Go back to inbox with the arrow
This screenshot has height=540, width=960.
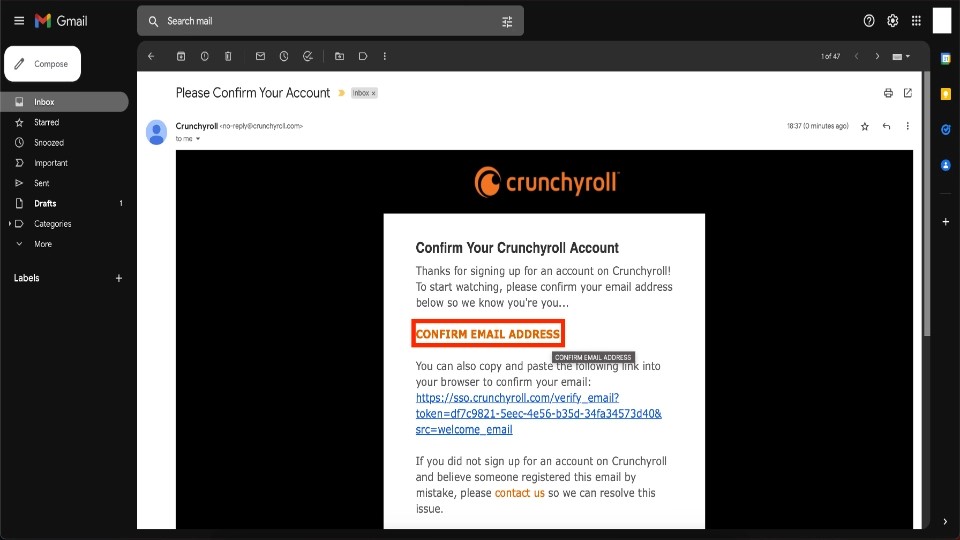click(151, 56)
